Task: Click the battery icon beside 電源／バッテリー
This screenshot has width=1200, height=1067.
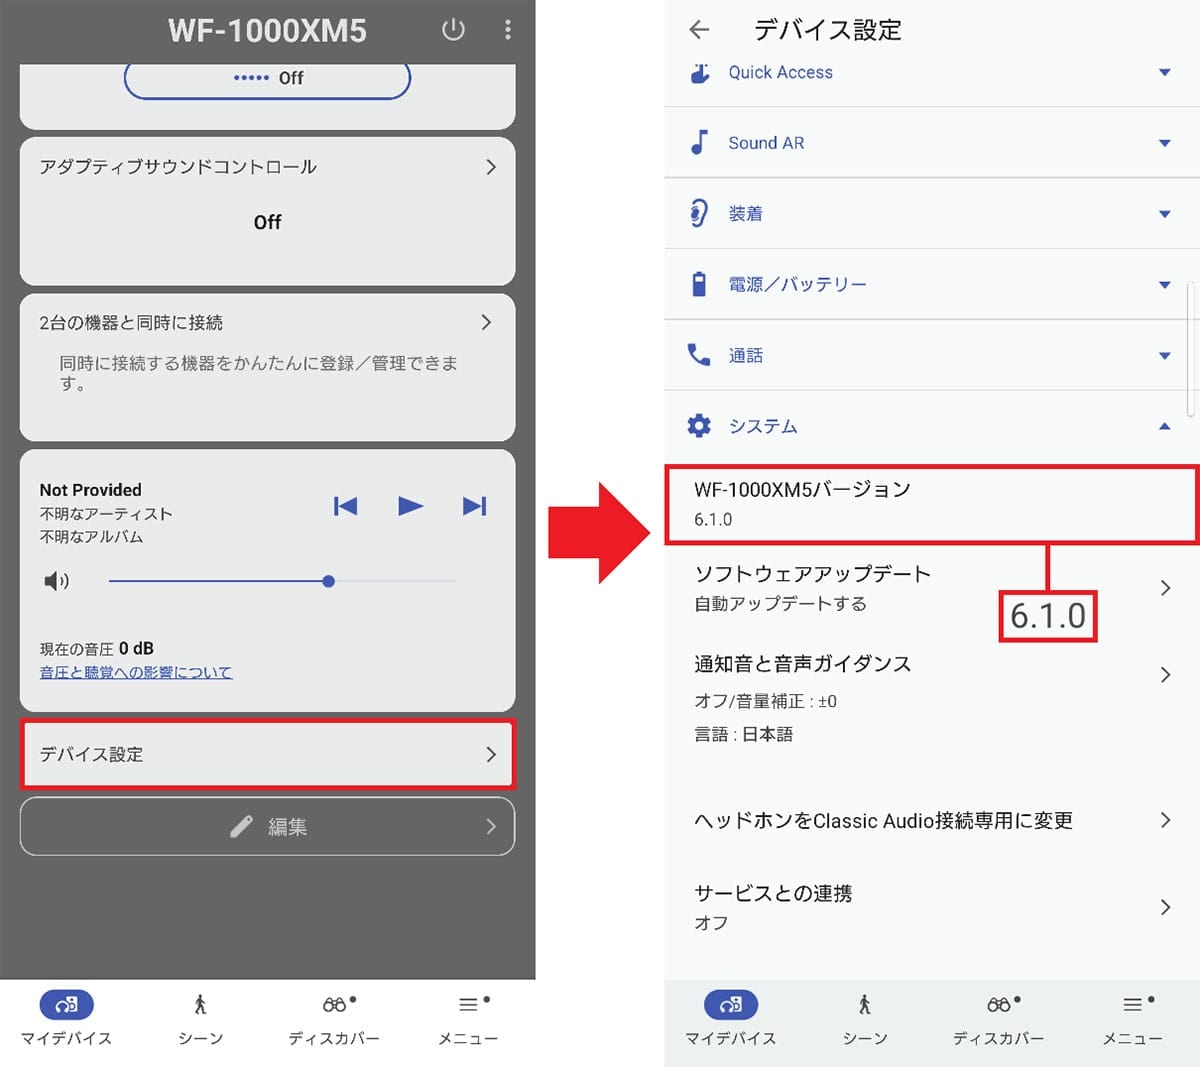Action: coord(699,283)
